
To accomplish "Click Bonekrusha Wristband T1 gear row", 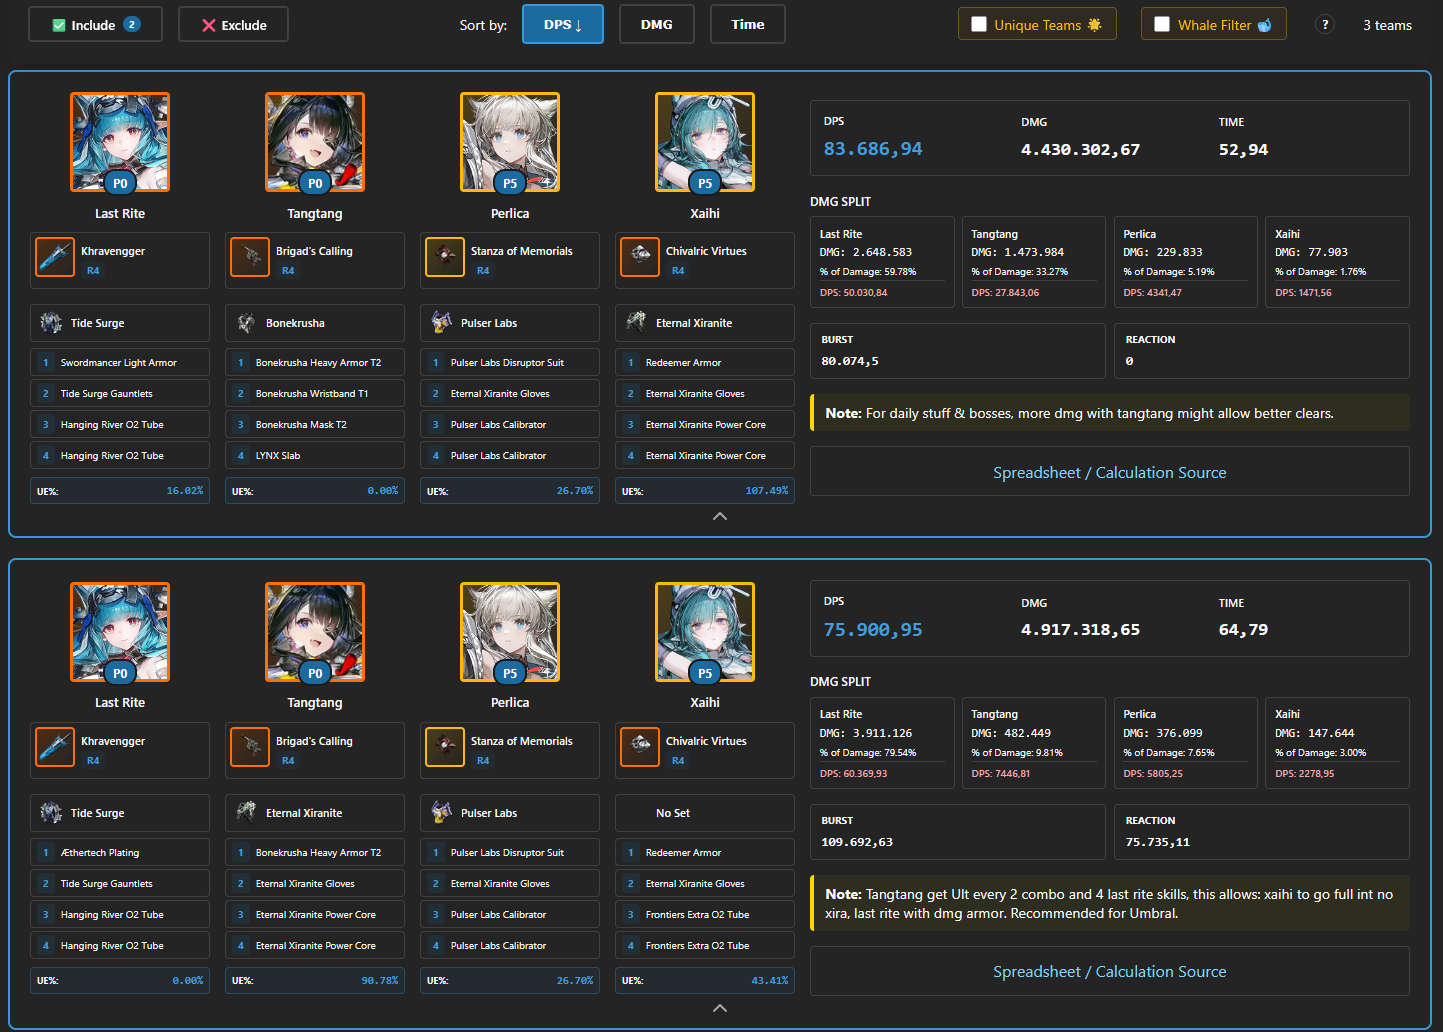I will (315, 393).
